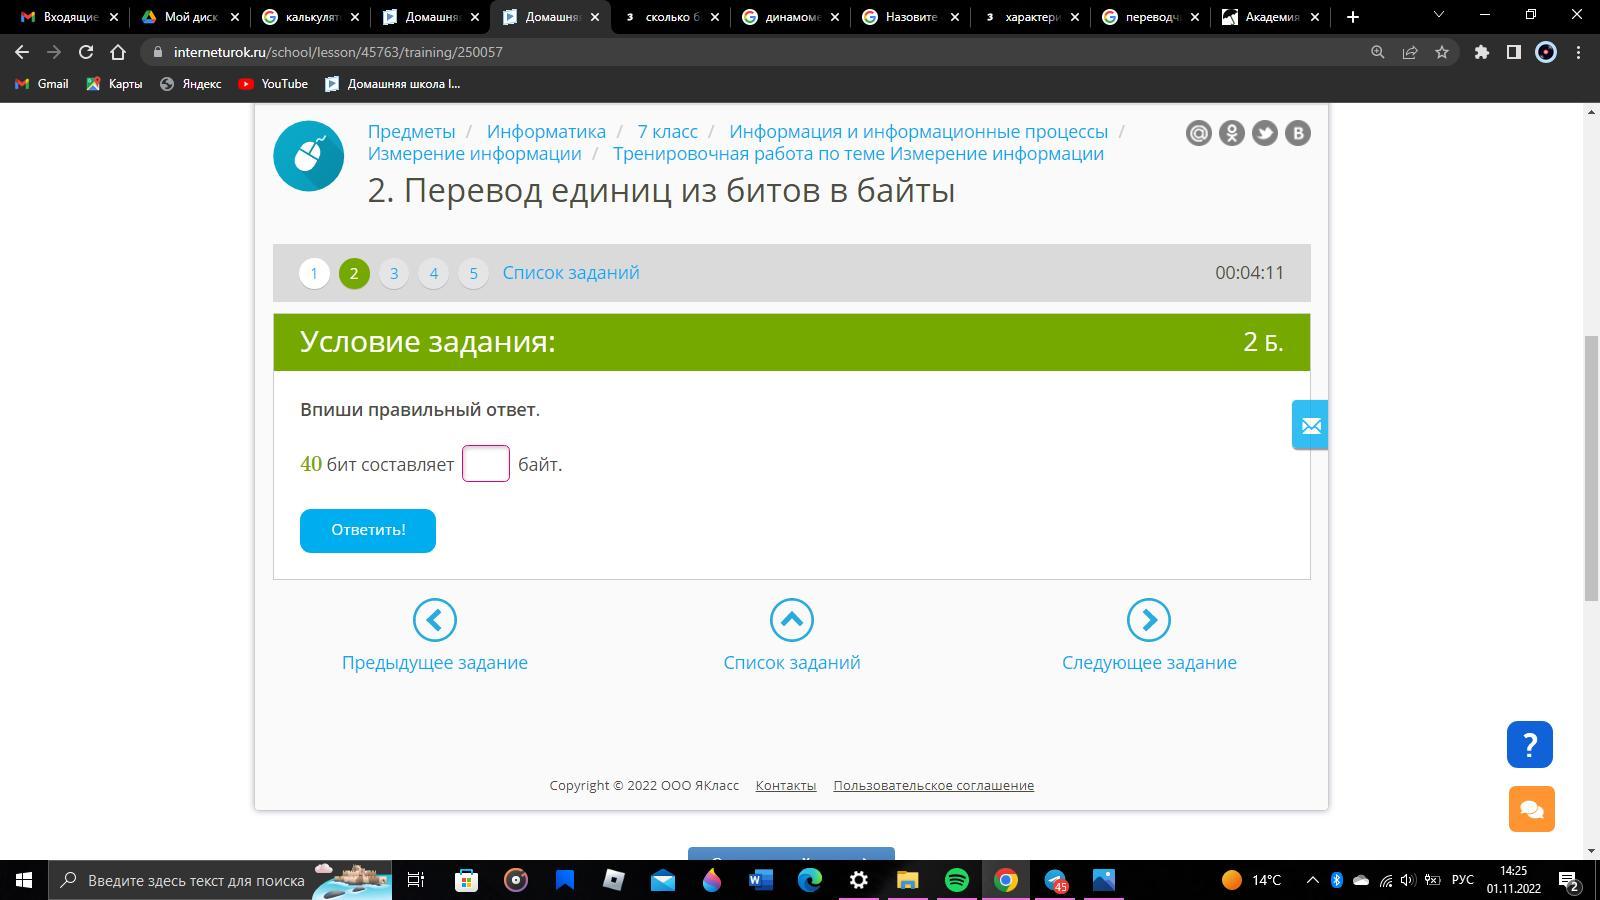
Task: Click the email @ share icon
Action: click(1198, 133)
